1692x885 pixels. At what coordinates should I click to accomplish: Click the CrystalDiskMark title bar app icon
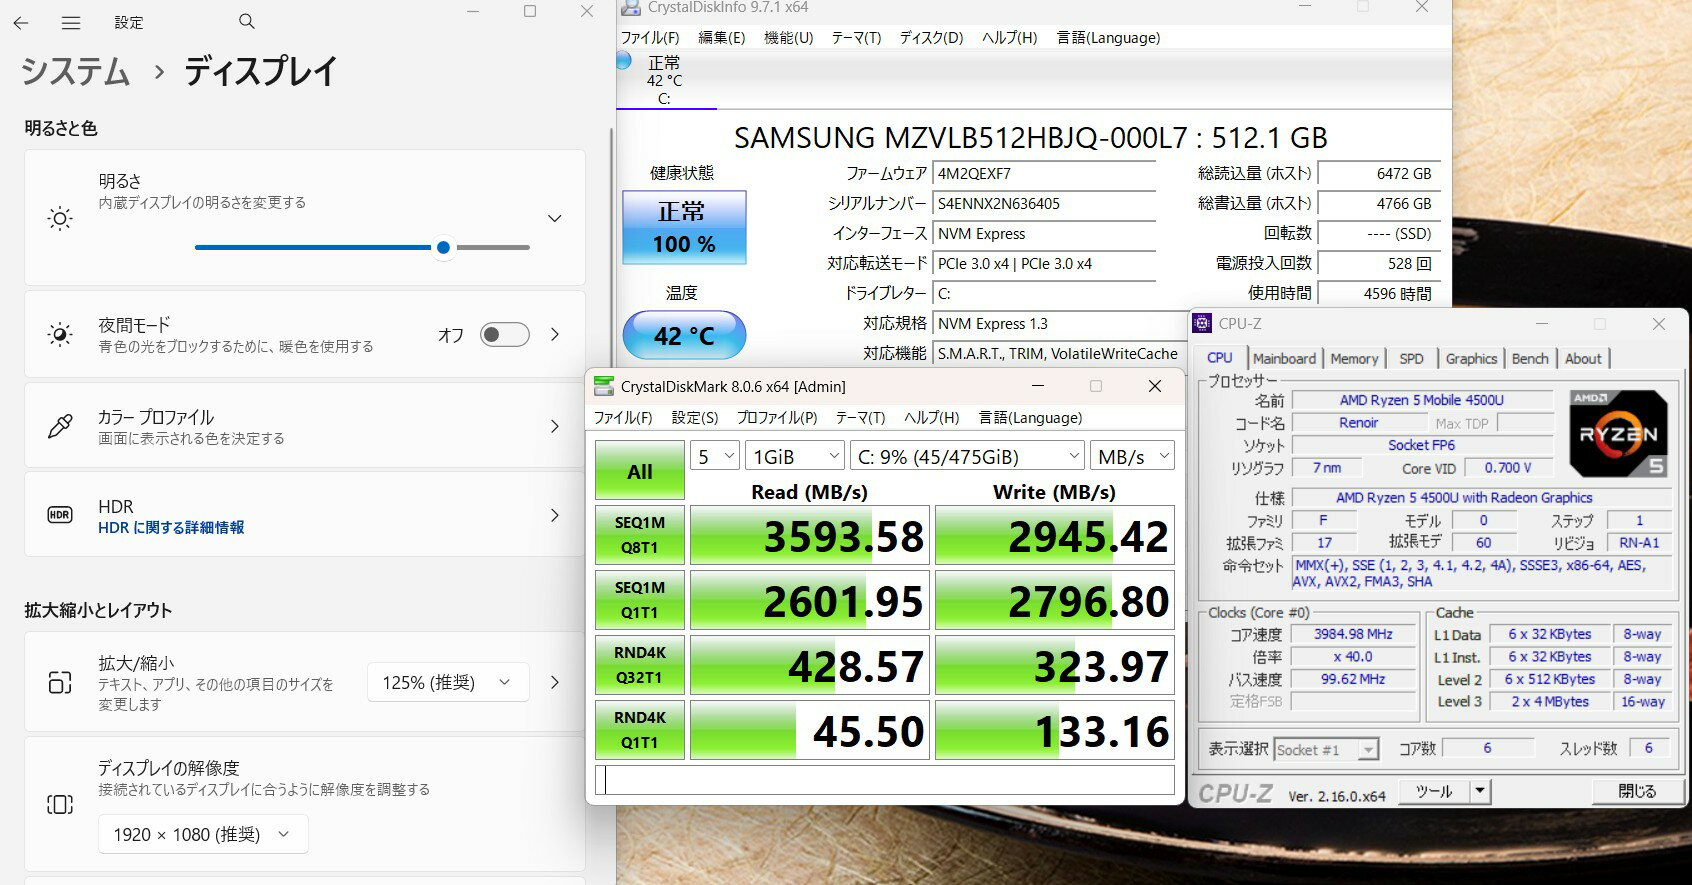point(603,387)
